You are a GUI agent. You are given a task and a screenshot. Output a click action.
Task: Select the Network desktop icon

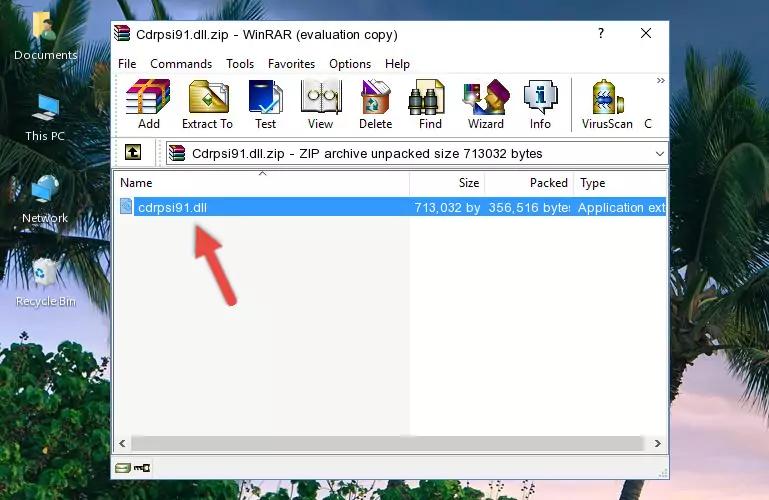pyautogui.click(x=45, y=199)
